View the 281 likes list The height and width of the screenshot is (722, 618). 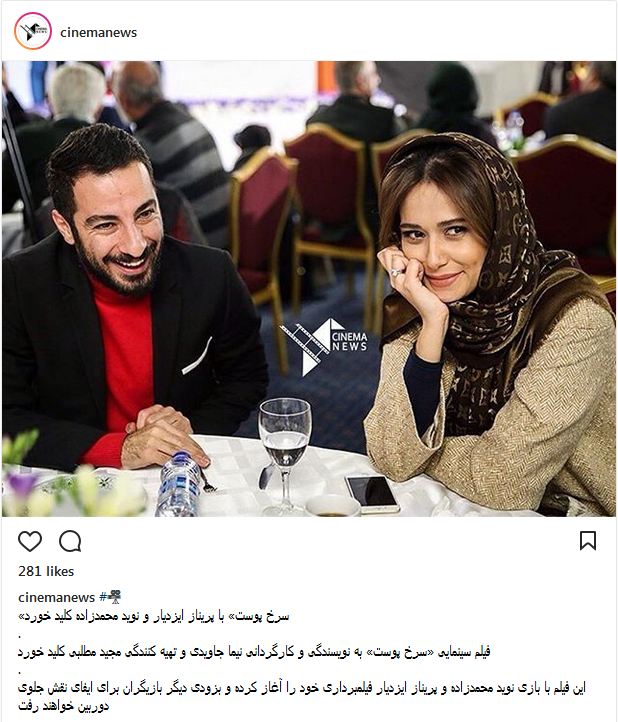pyautogui.click(x=46, y=571)
